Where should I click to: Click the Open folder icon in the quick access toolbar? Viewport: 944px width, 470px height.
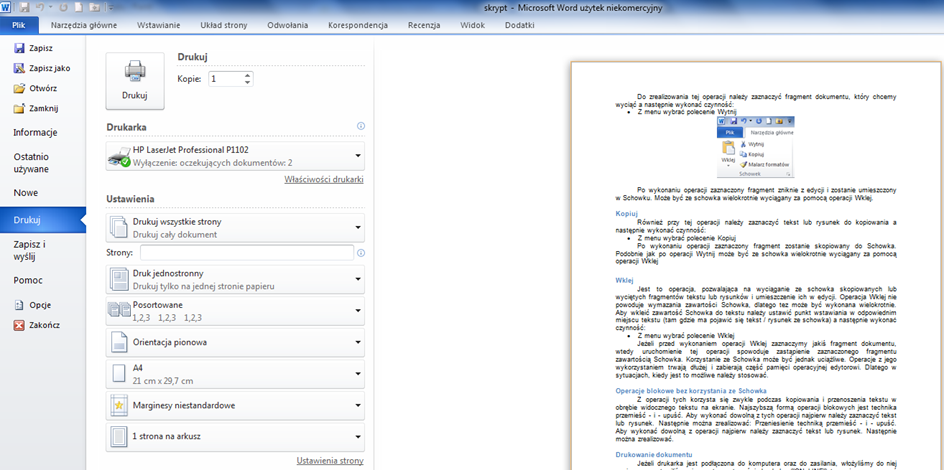click(95, 8)
